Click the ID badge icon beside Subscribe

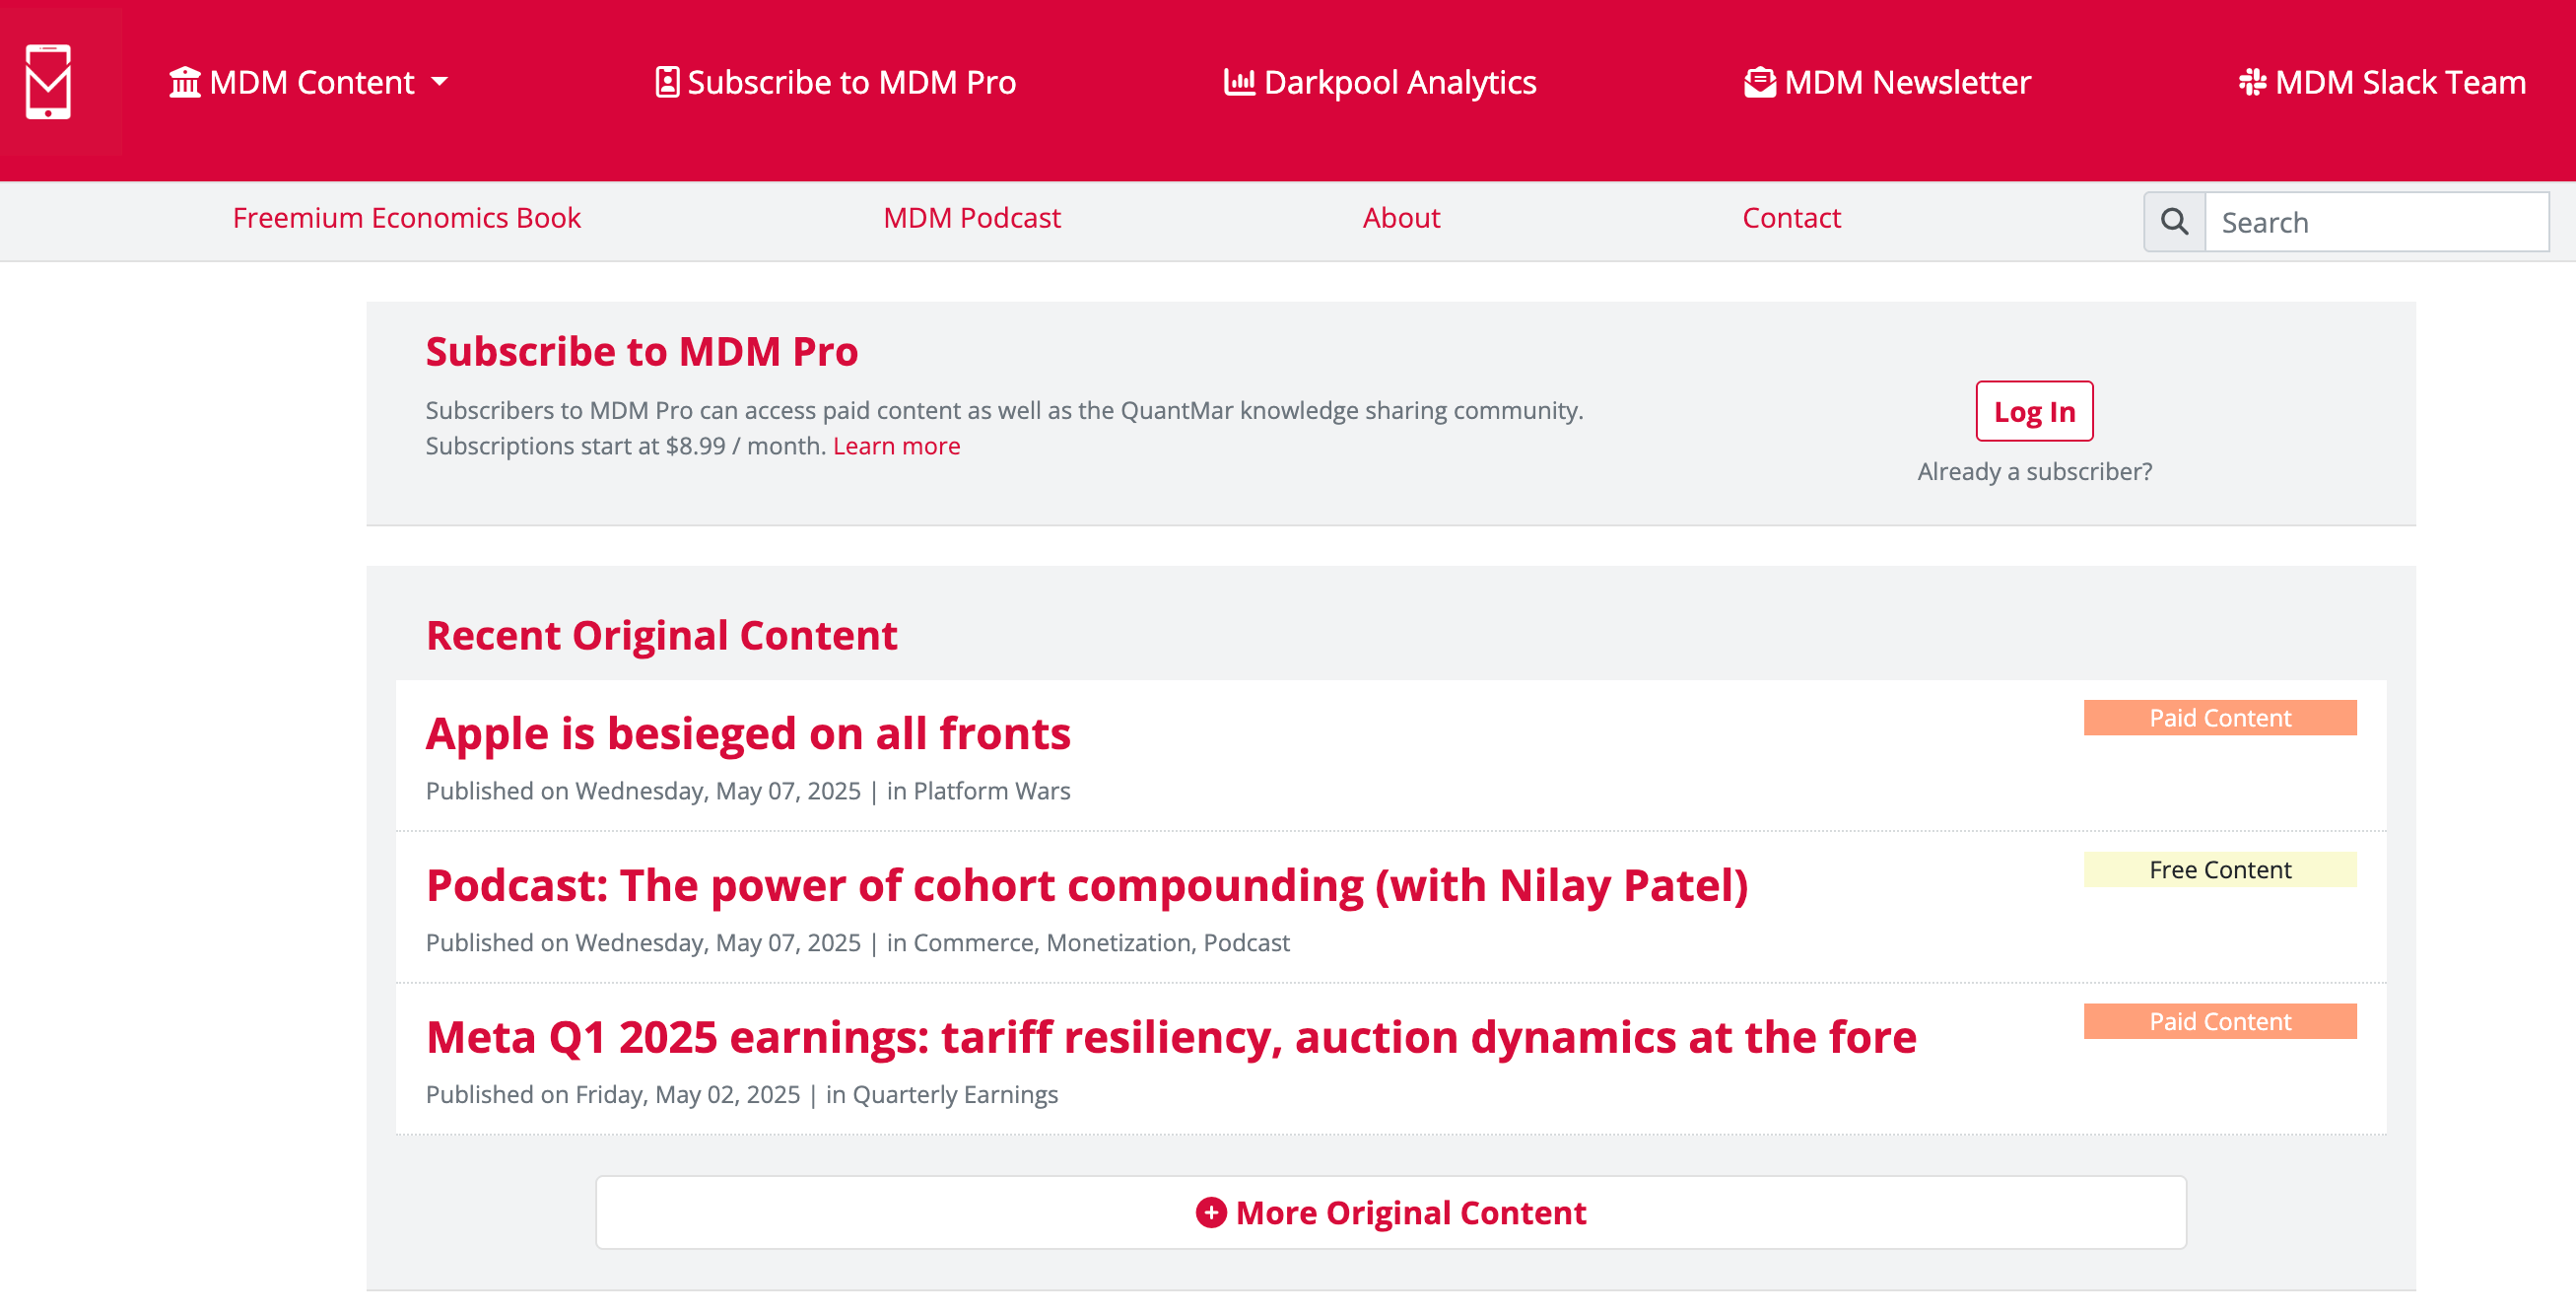(667, 82)
